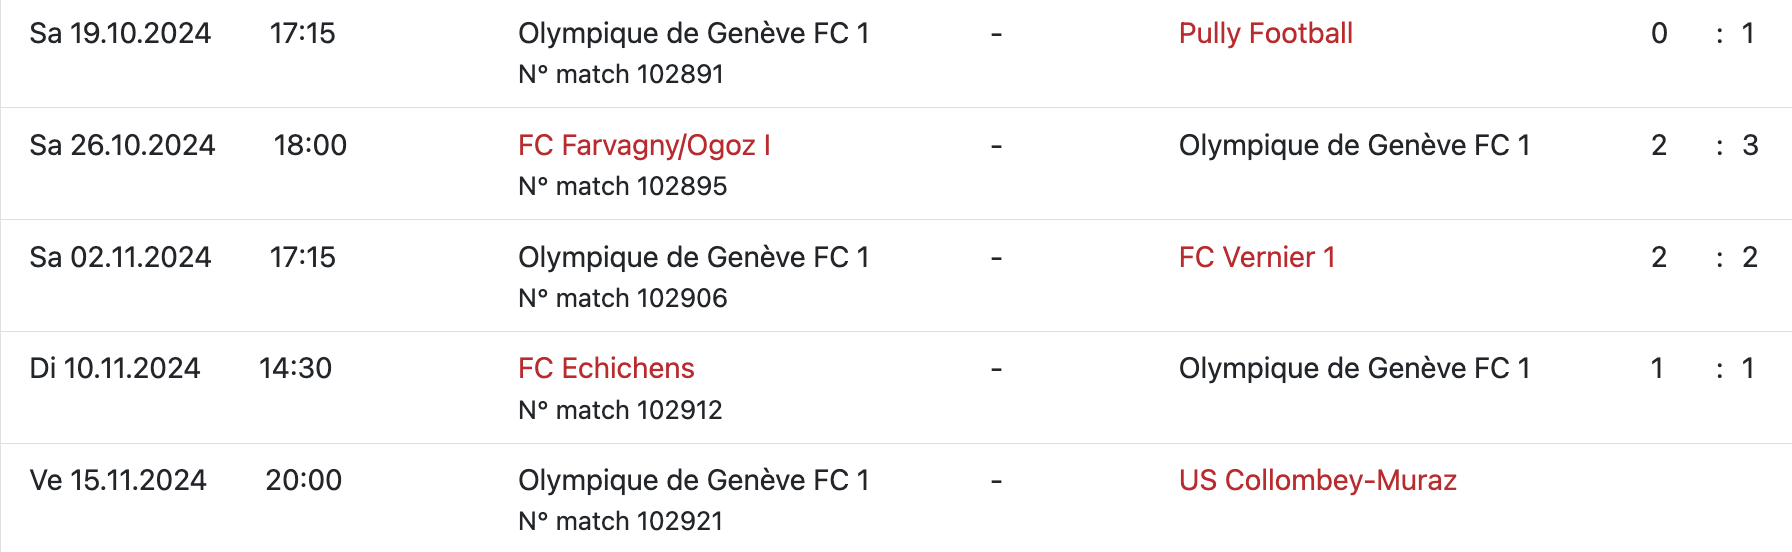Viewport: 1792px width, 552px height.
Task: Click Olympique de Genève FC 1 at Echichens
Action: tap(1354, 369)
